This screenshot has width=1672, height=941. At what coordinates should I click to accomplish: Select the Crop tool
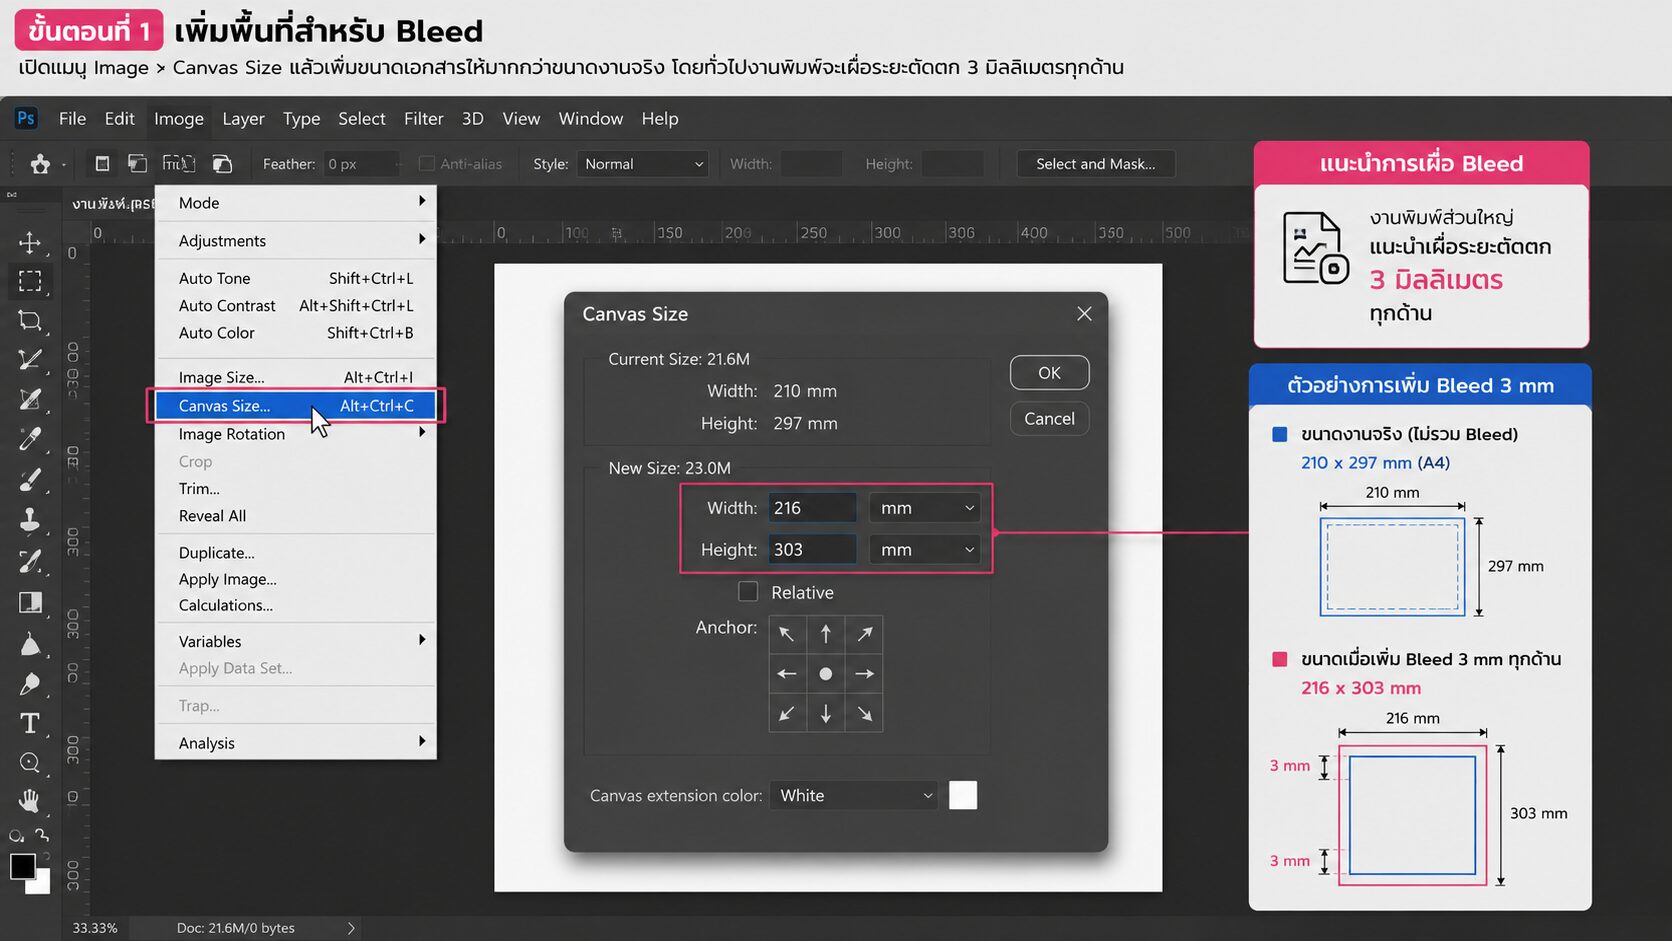point(30,321)
